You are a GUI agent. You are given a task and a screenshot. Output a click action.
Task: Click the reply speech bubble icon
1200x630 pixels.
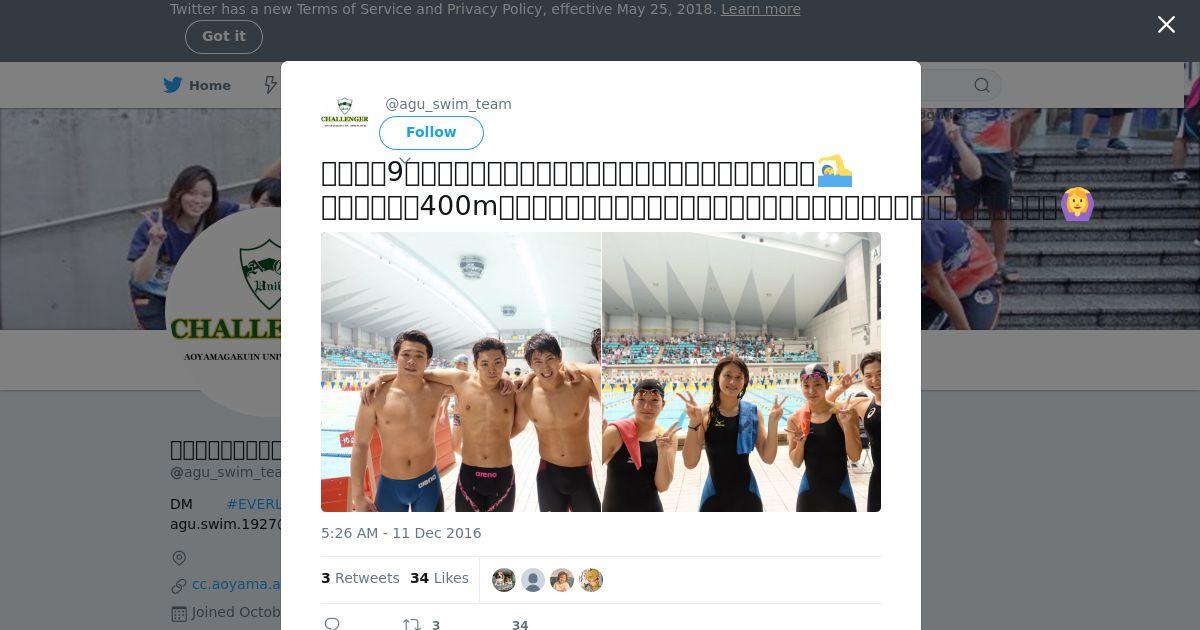[332, 624]
